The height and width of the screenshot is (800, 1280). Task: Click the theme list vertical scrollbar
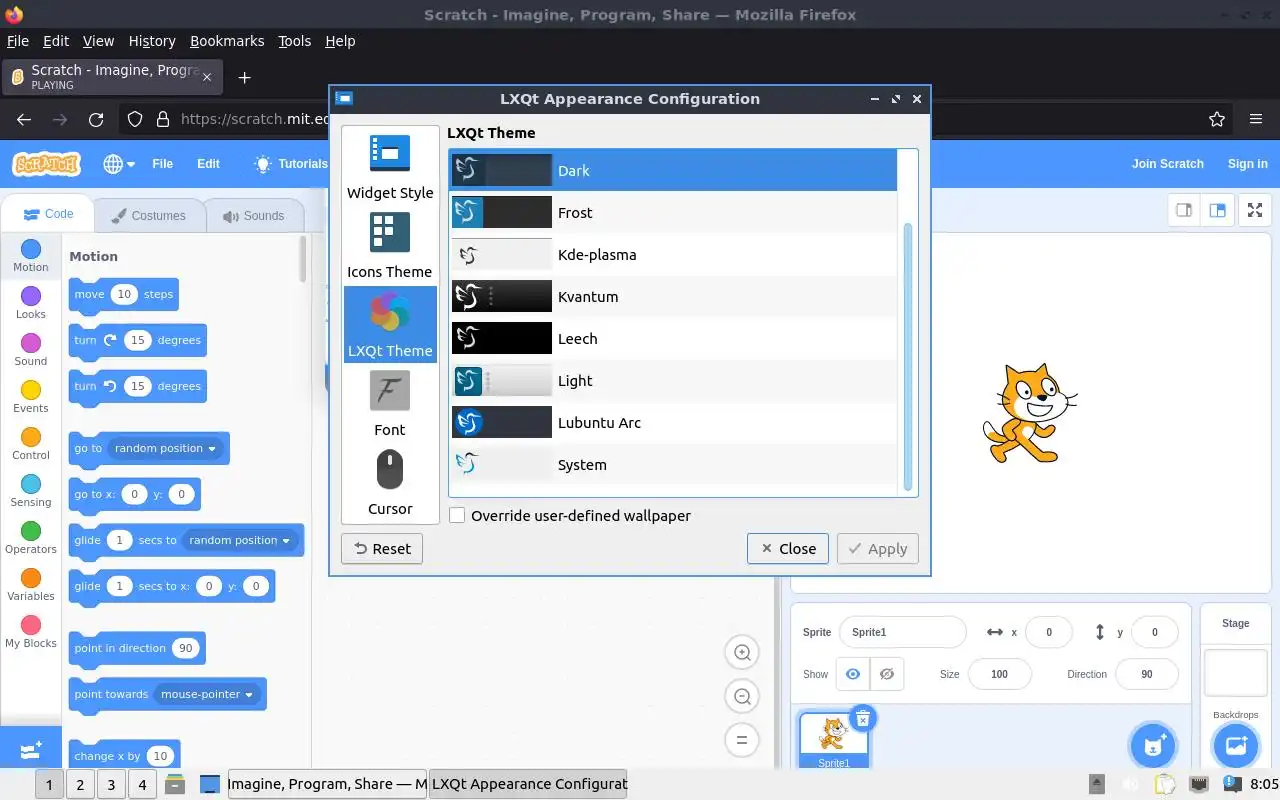tap(908, 356)
